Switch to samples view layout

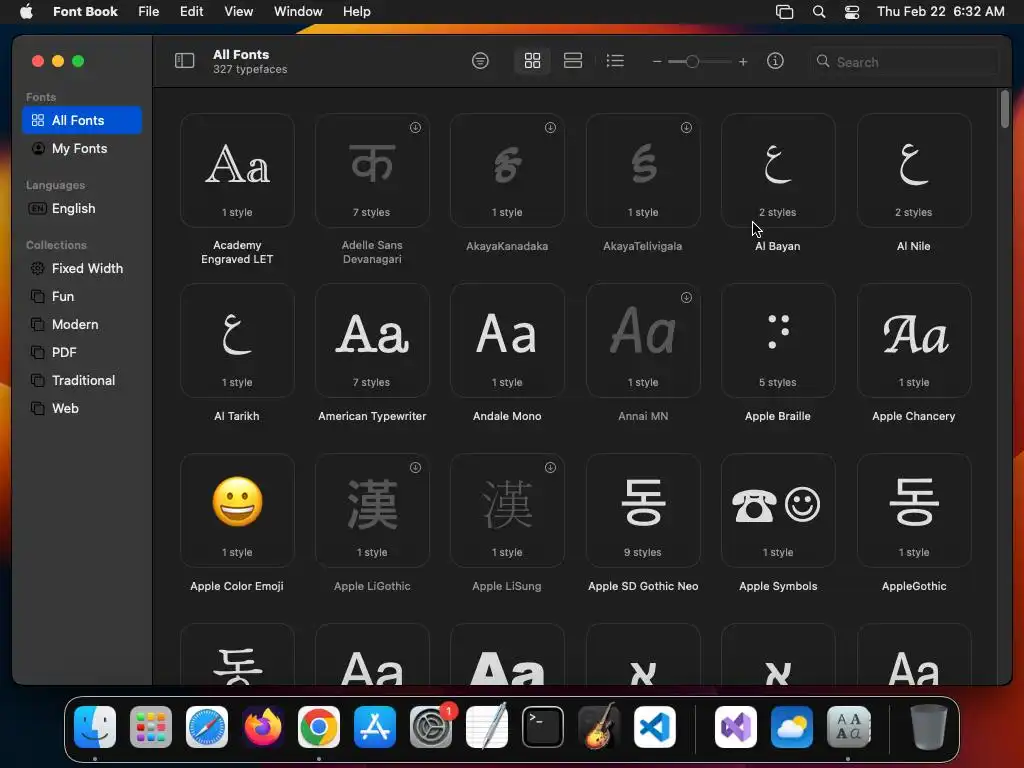(573, 61)
